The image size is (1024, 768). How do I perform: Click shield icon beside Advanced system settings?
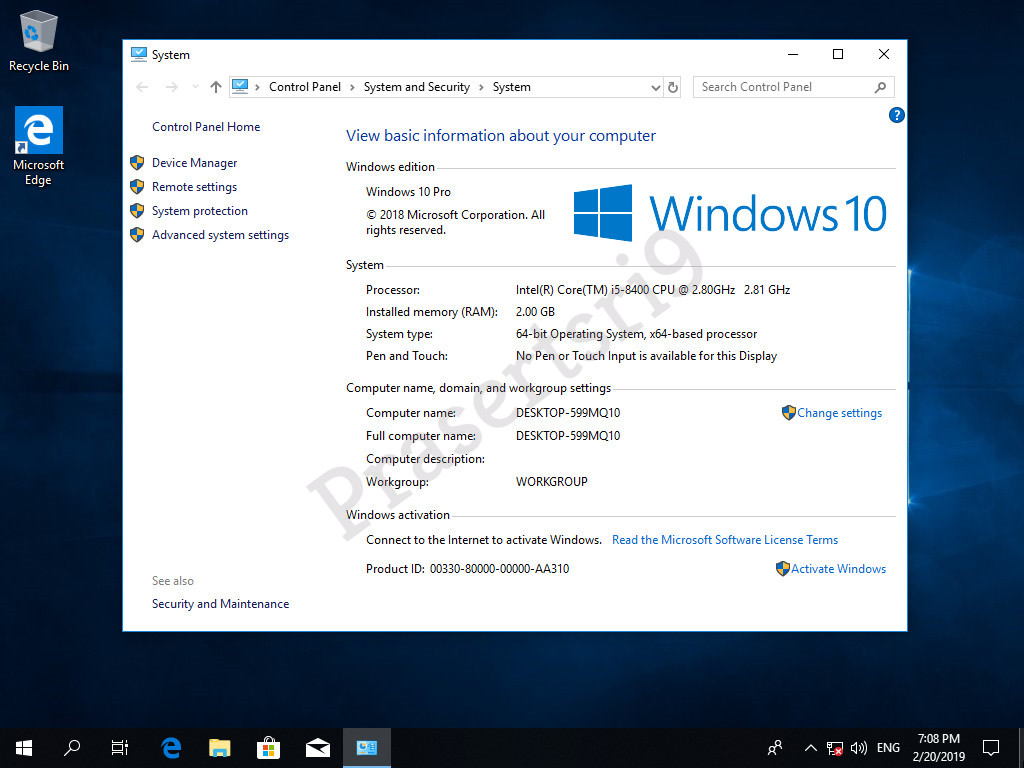click(x=137, y=235)
